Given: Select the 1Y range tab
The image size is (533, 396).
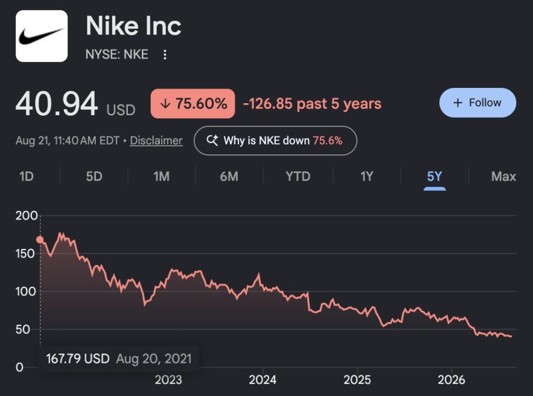Looking at the screenshot, I should [367, 176].
